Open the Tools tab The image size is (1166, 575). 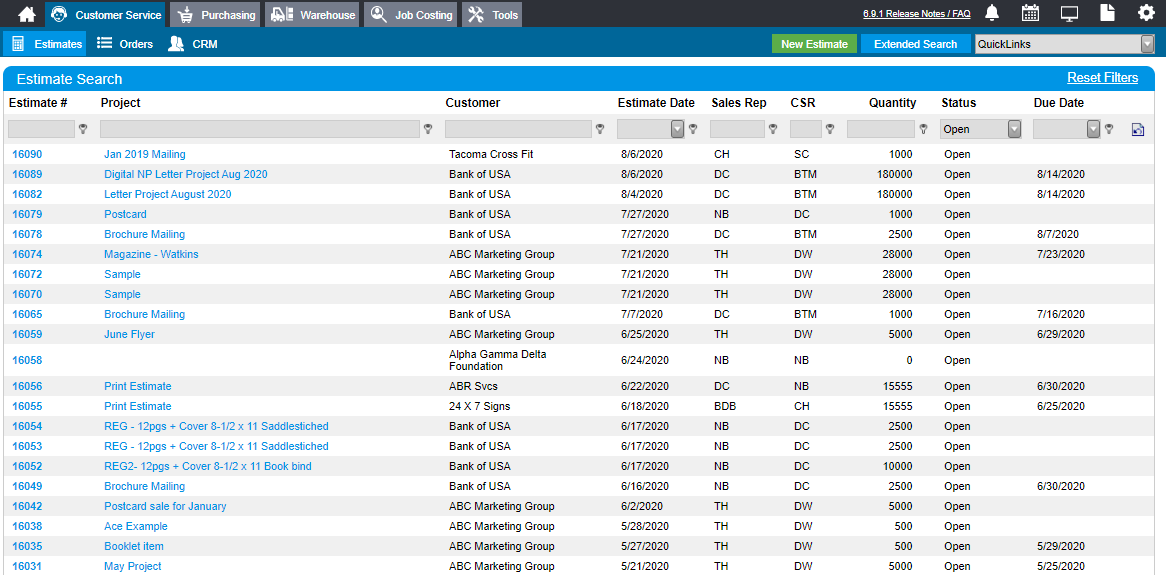[492, 15]
